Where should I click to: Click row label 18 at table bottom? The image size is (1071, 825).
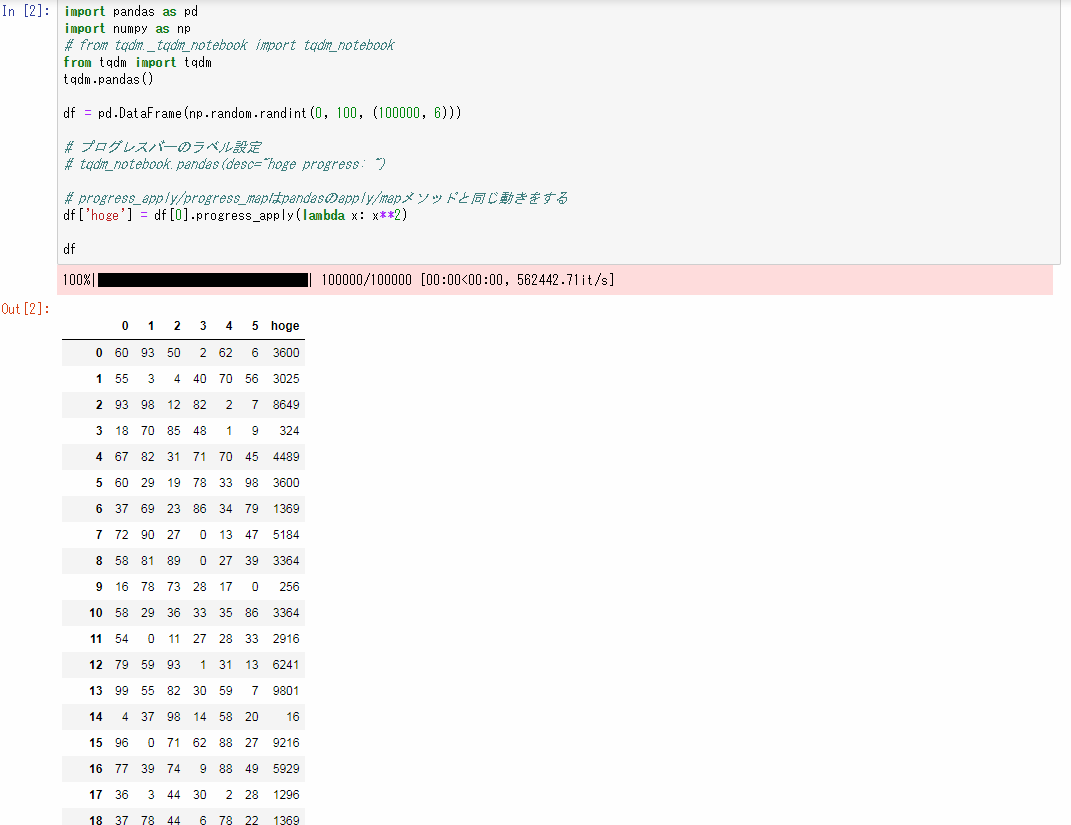[95, 820]
